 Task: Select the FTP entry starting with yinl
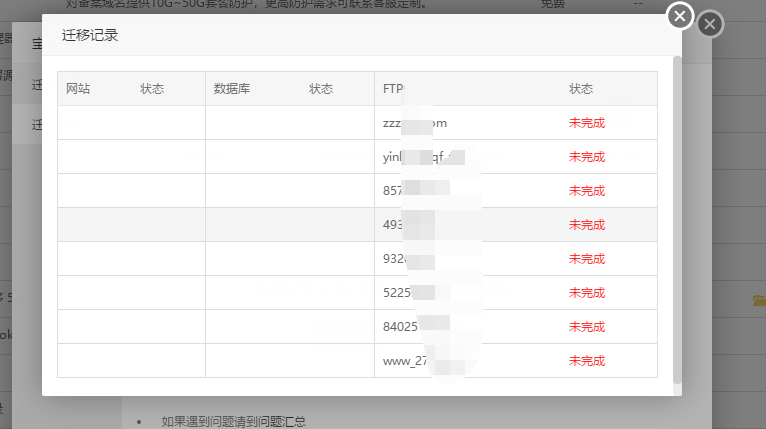pyautogui.click(x=424, y=157)
